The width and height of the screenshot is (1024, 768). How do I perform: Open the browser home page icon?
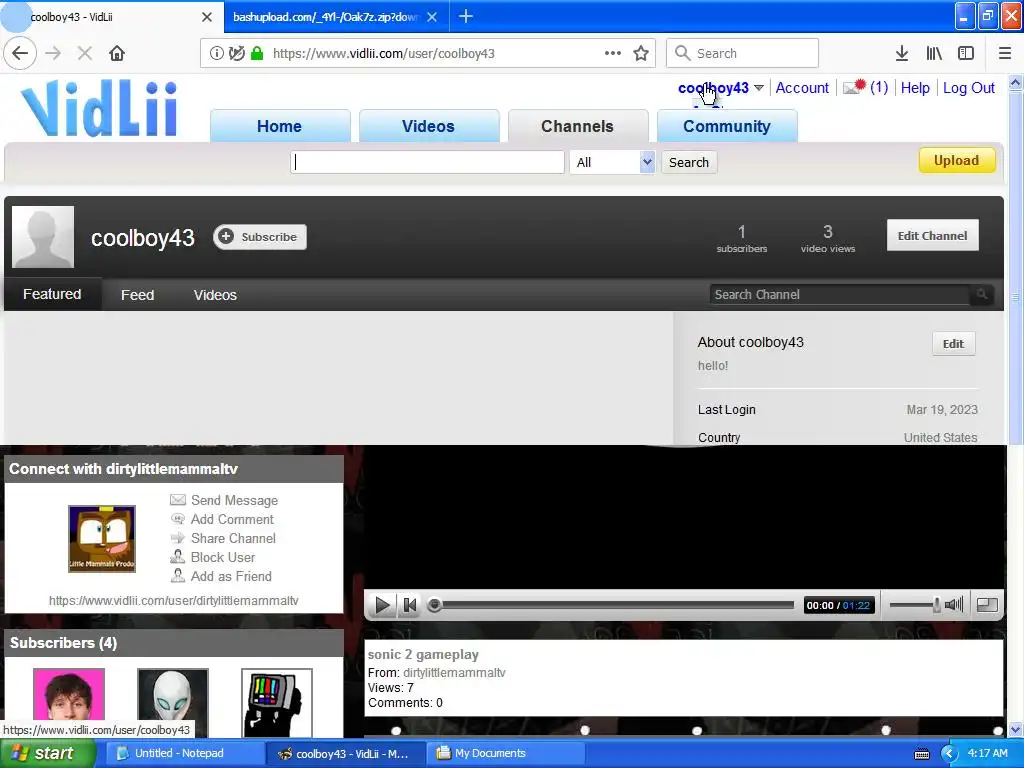pos(117,53)
